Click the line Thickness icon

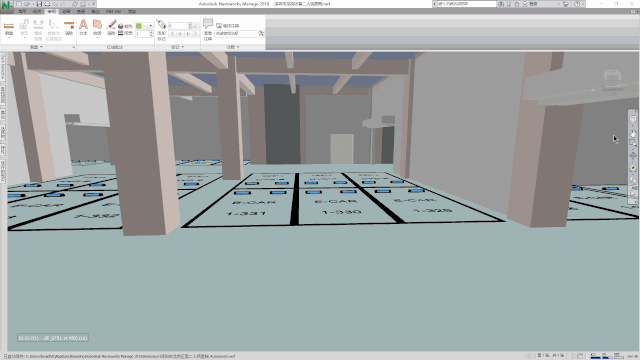tap(121, 33)
